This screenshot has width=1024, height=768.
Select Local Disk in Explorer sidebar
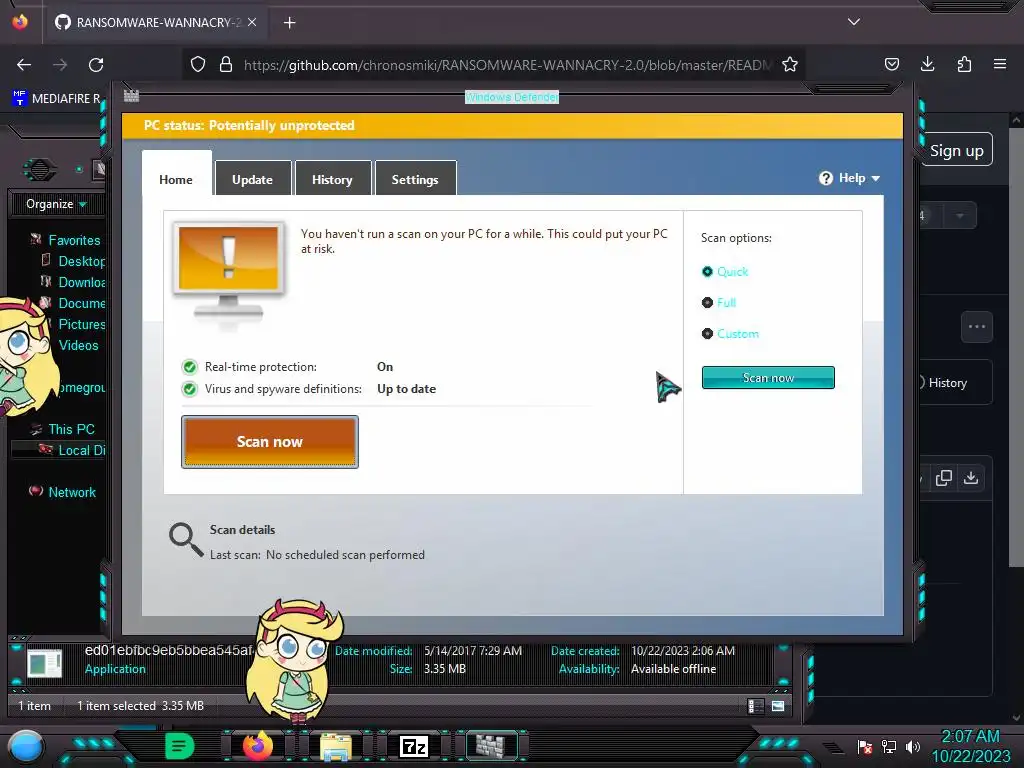[72, 450]
